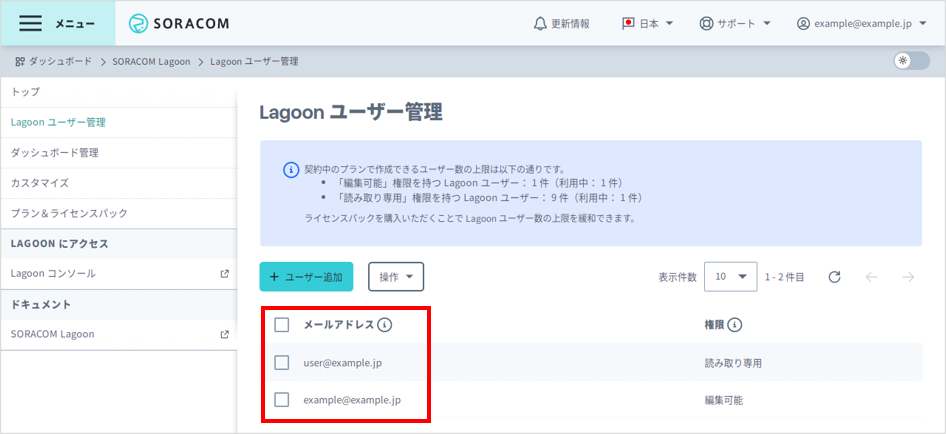This screenshot has width=946, height=434.
Task: Check the user@example.jp row checkbox
Action: [x=282, y=363]
